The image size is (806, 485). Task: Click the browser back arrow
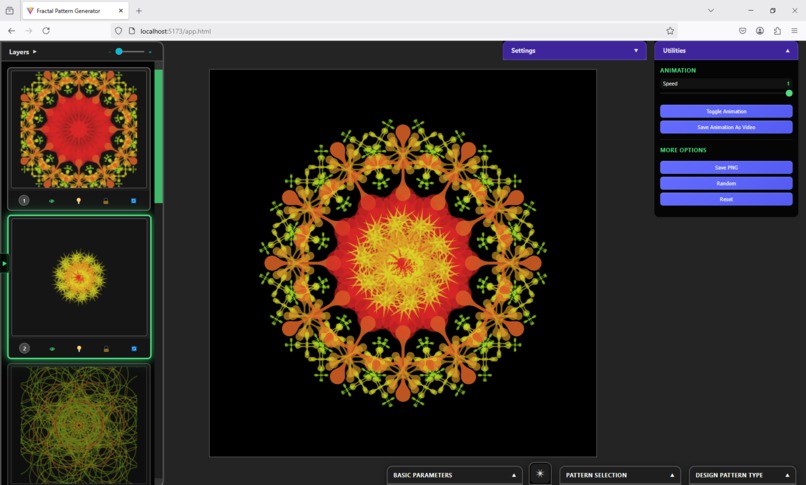pos(11,31)
